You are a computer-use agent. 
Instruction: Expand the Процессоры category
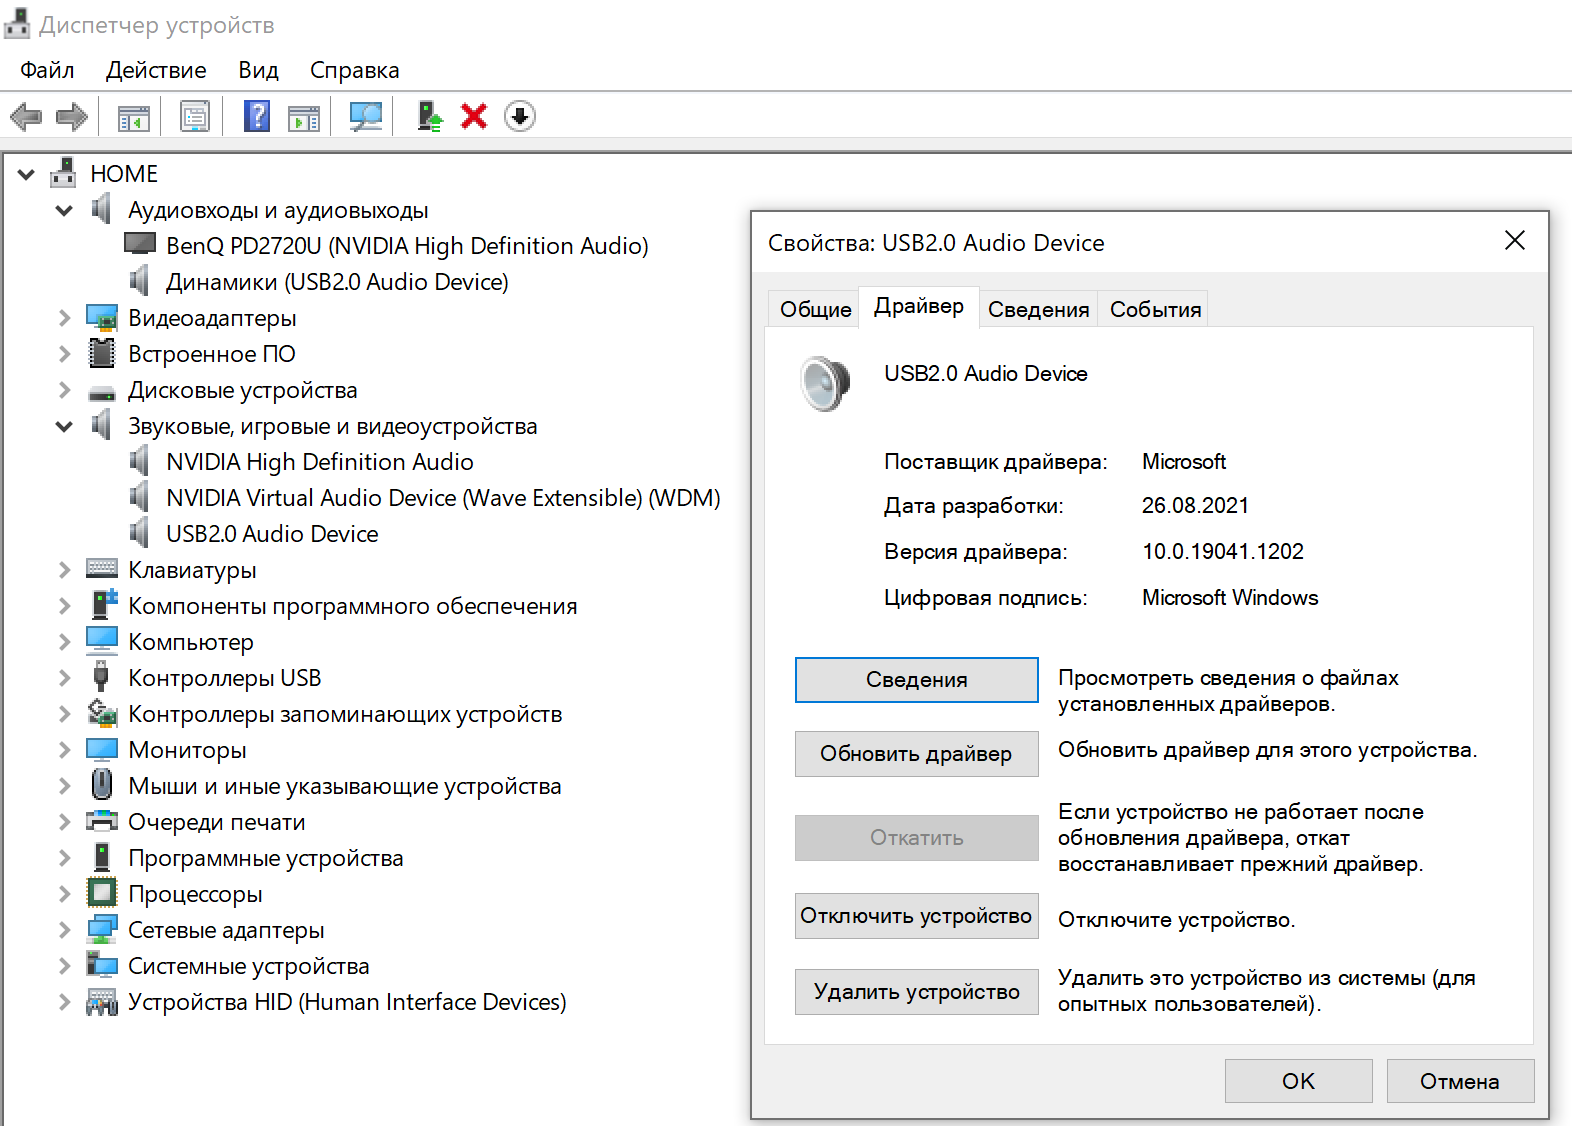pyautogui.click(x=64, y=894)
